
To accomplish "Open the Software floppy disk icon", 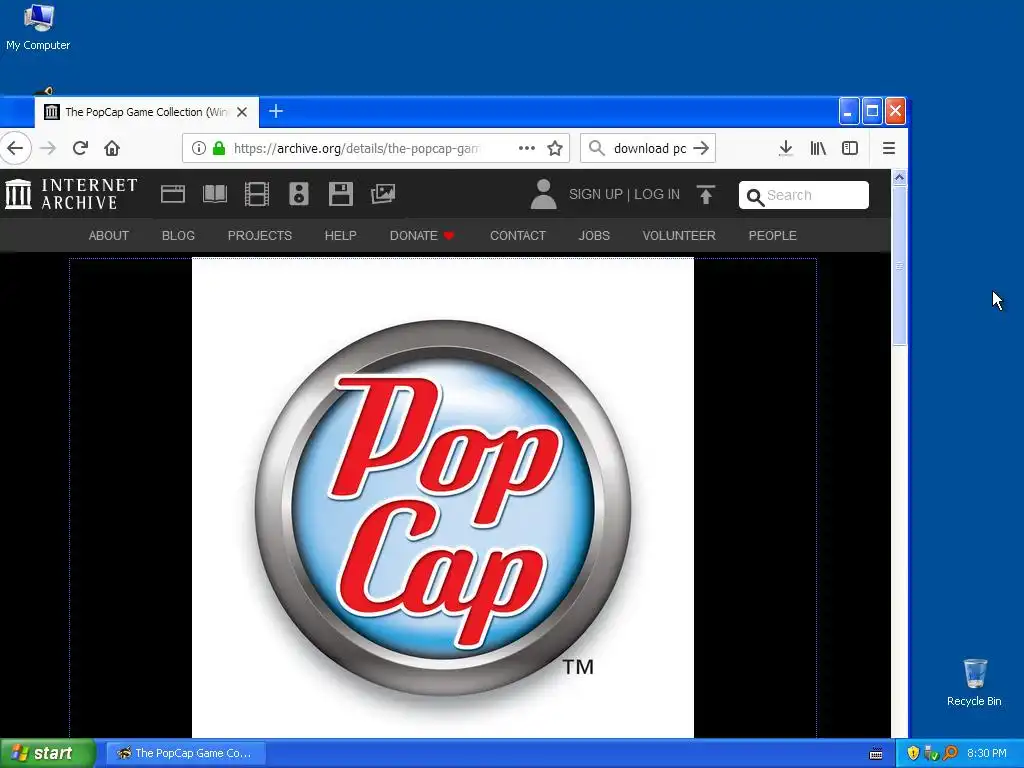I will pos(340,194).
